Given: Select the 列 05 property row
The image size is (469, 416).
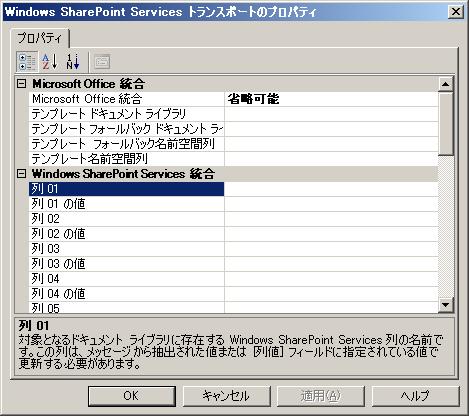Looking at the screenshot, I should [127, 308].
